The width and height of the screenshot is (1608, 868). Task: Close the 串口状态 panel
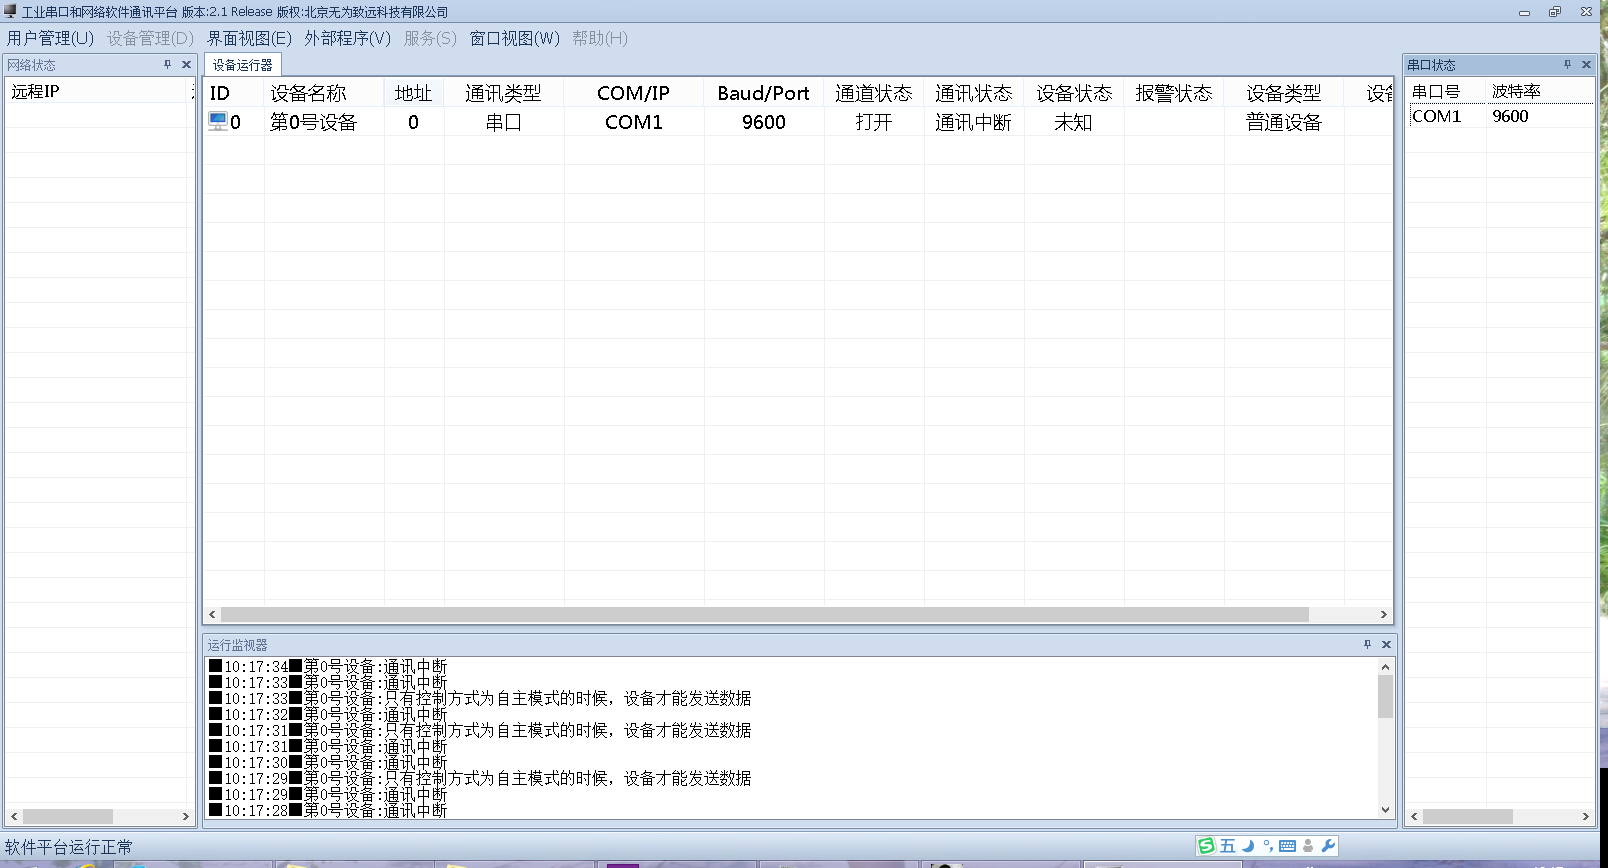[x=1586, y=65]
